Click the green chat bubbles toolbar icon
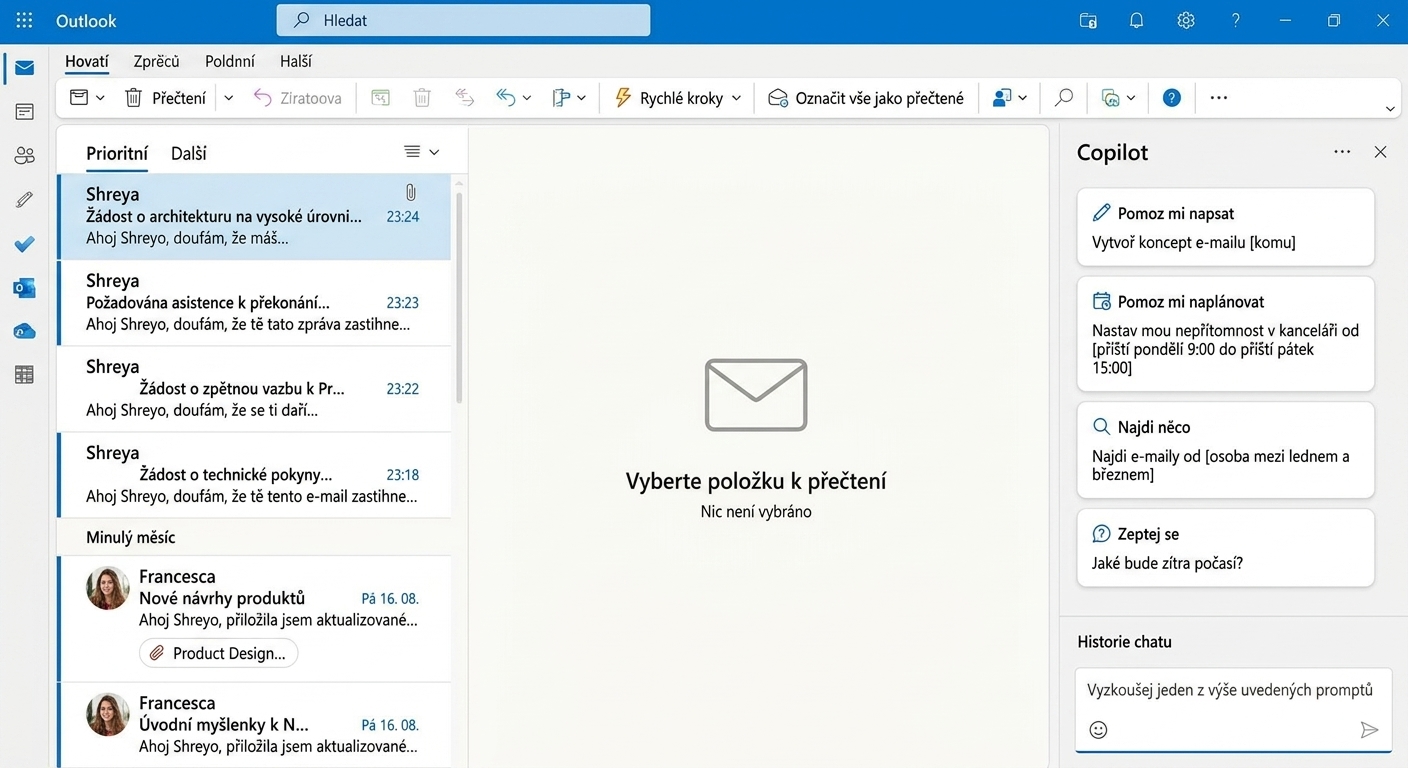Viewport: 1408px width, 768px height. (x=1110, y=97)
